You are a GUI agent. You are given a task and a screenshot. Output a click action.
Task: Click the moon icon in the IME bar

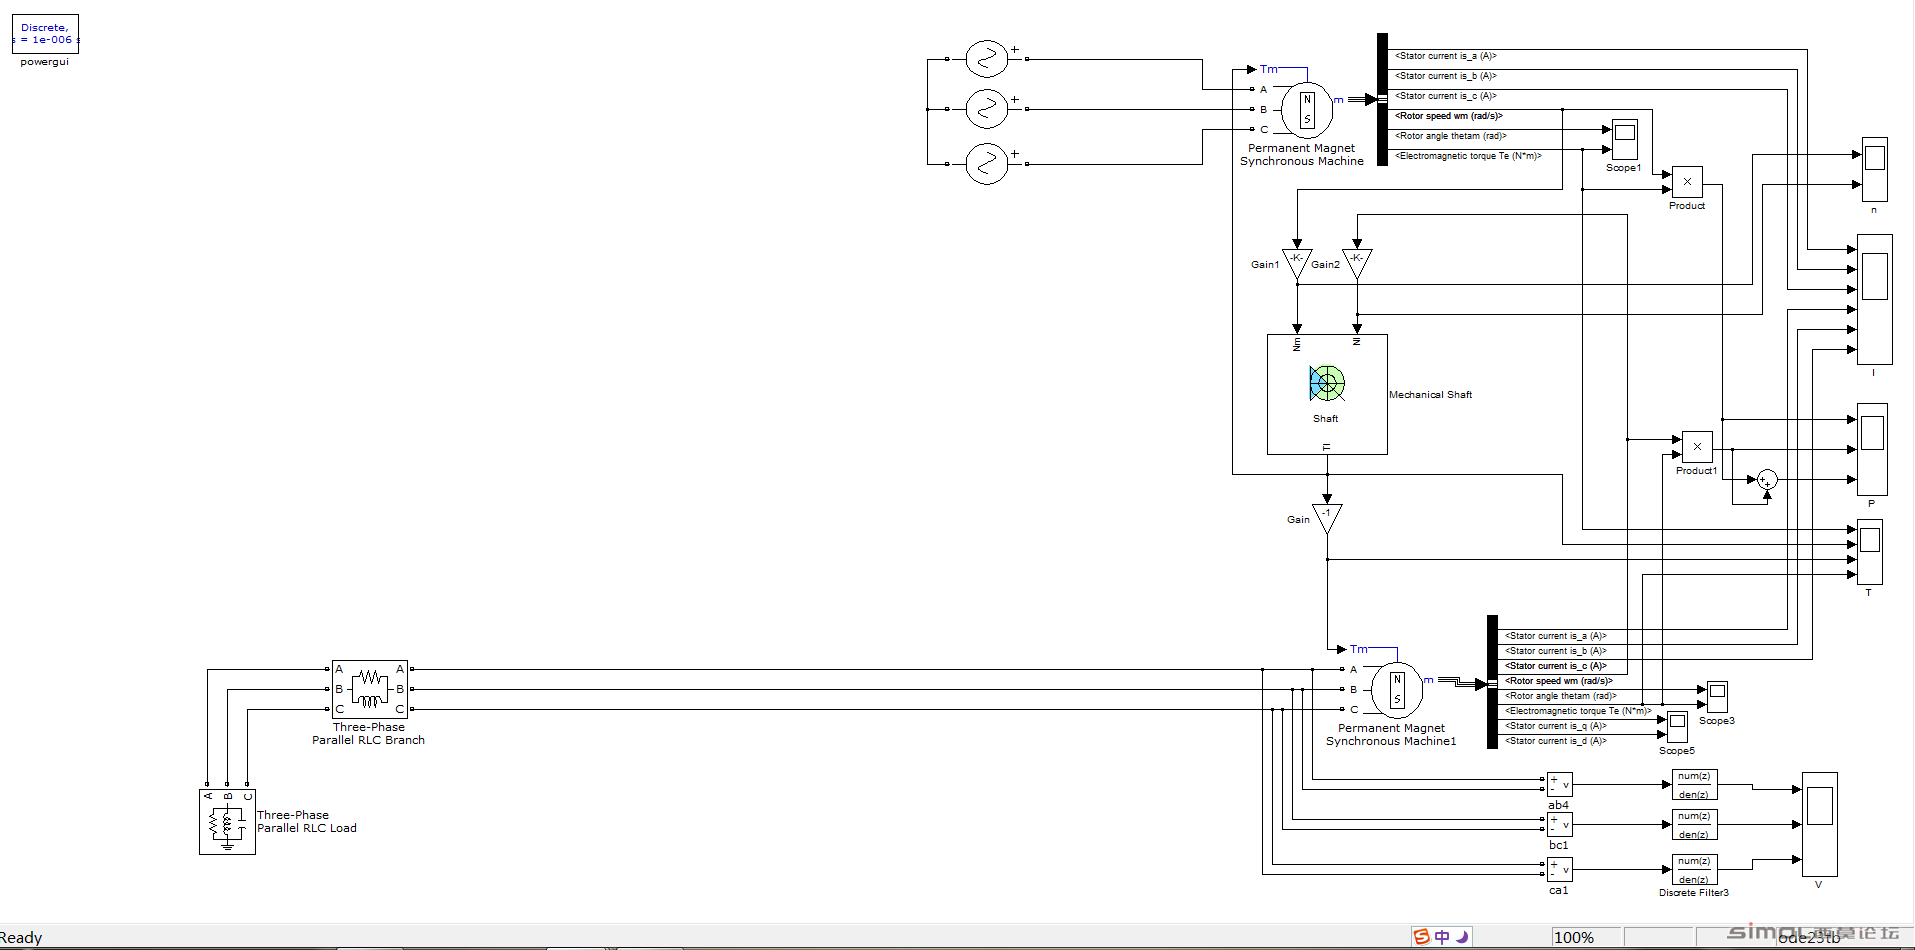point(1462,937)
